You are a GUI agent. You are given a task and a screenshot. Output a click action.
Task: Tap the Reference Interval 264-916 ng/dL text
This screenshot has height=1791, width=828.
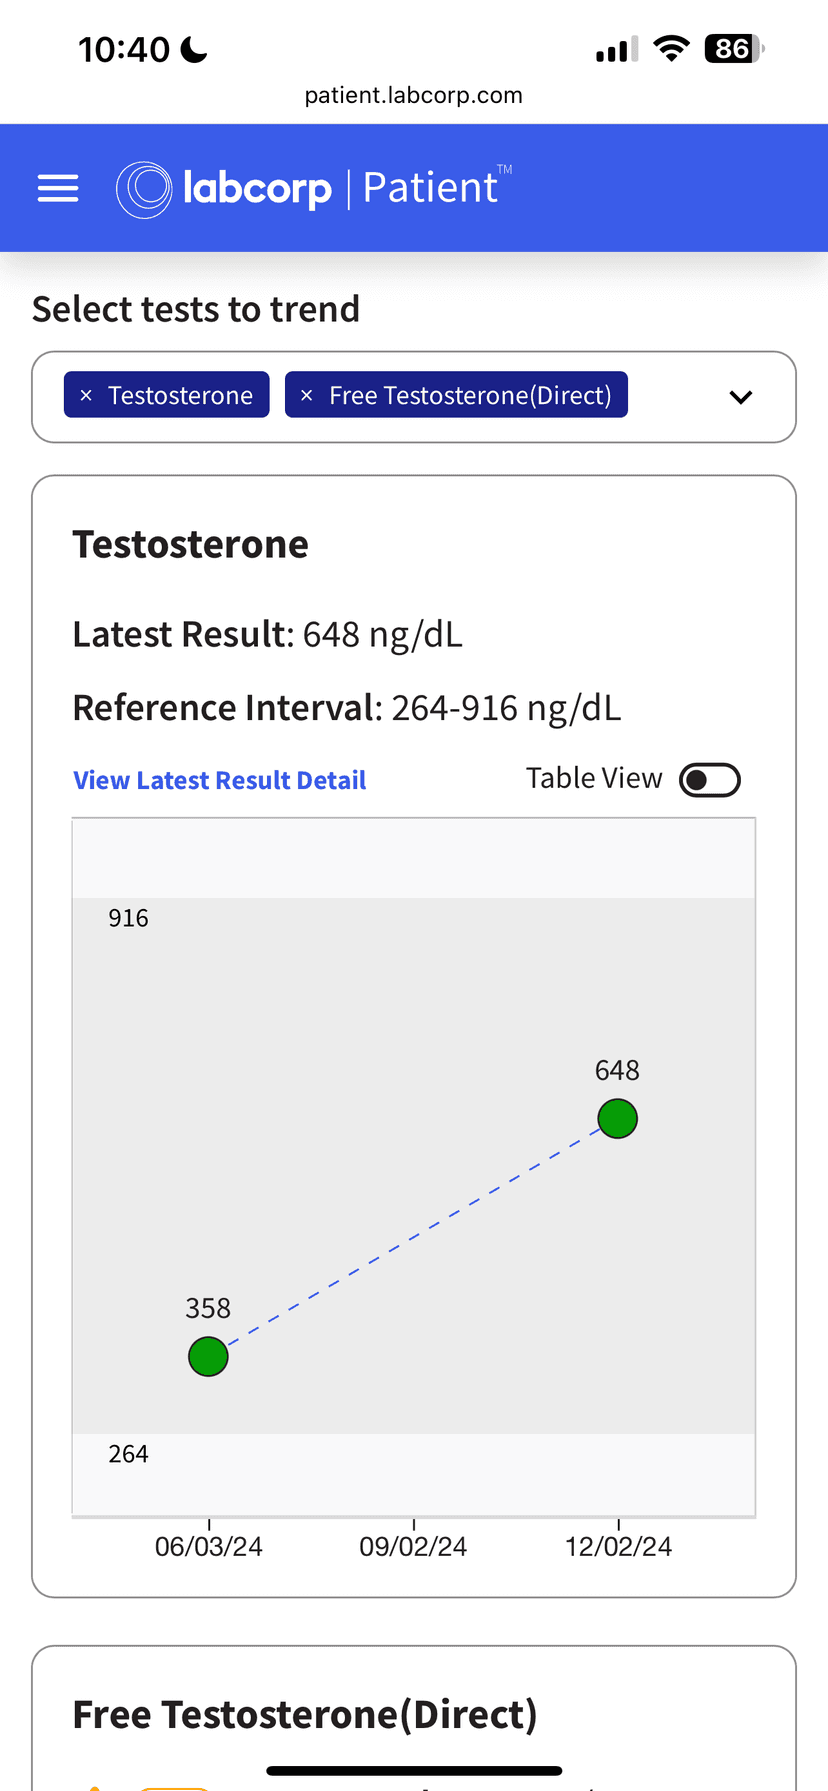click(347, 708)
